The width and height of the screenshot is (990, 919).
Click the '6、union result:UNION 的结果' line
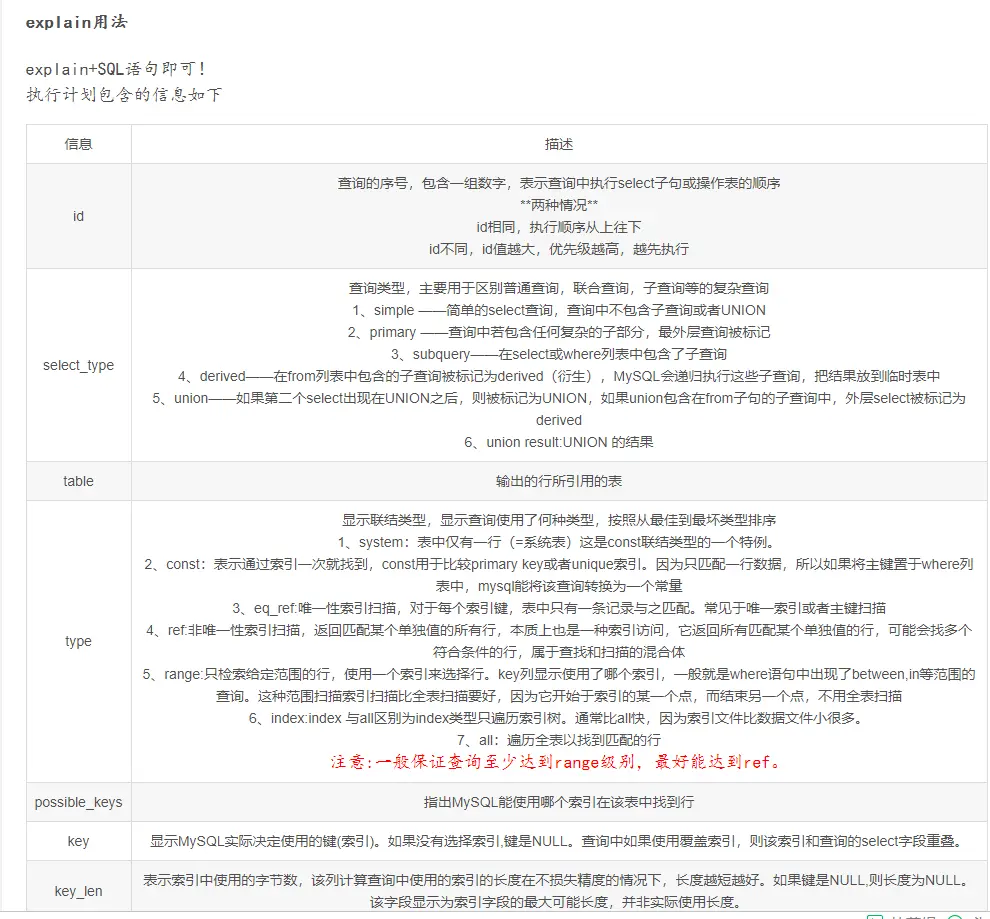tap(559, 442)
